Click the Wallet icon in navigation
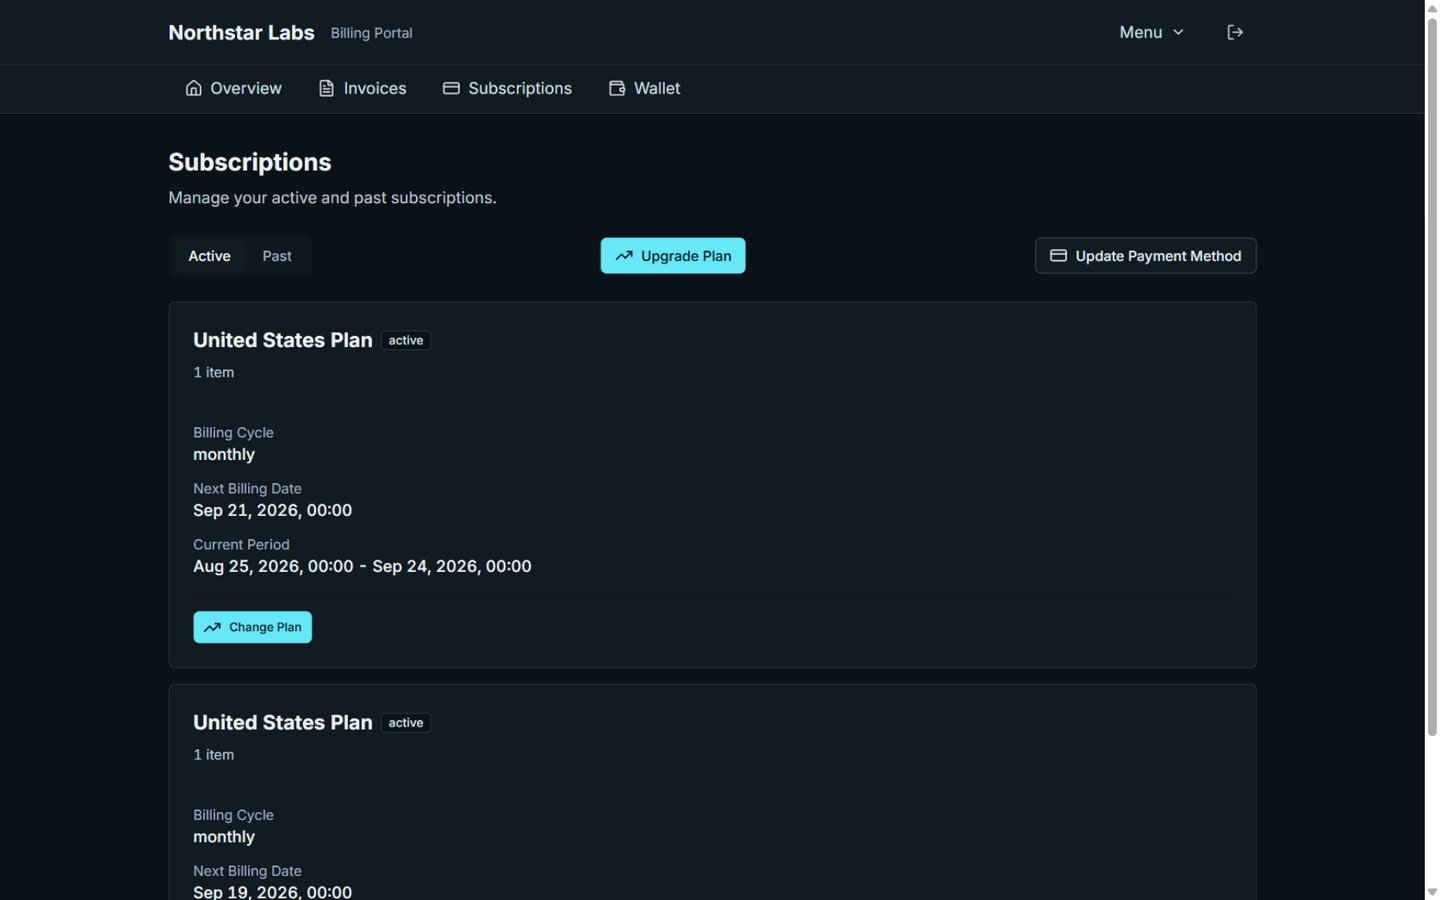 point(617,88)
